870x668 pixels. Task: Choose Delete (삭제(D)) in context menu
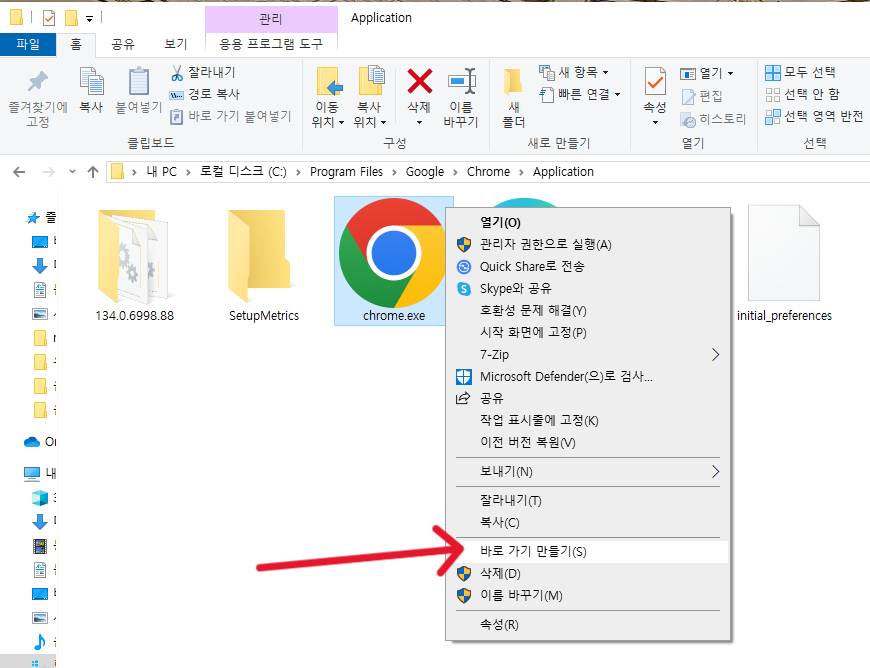coord(588,573)
